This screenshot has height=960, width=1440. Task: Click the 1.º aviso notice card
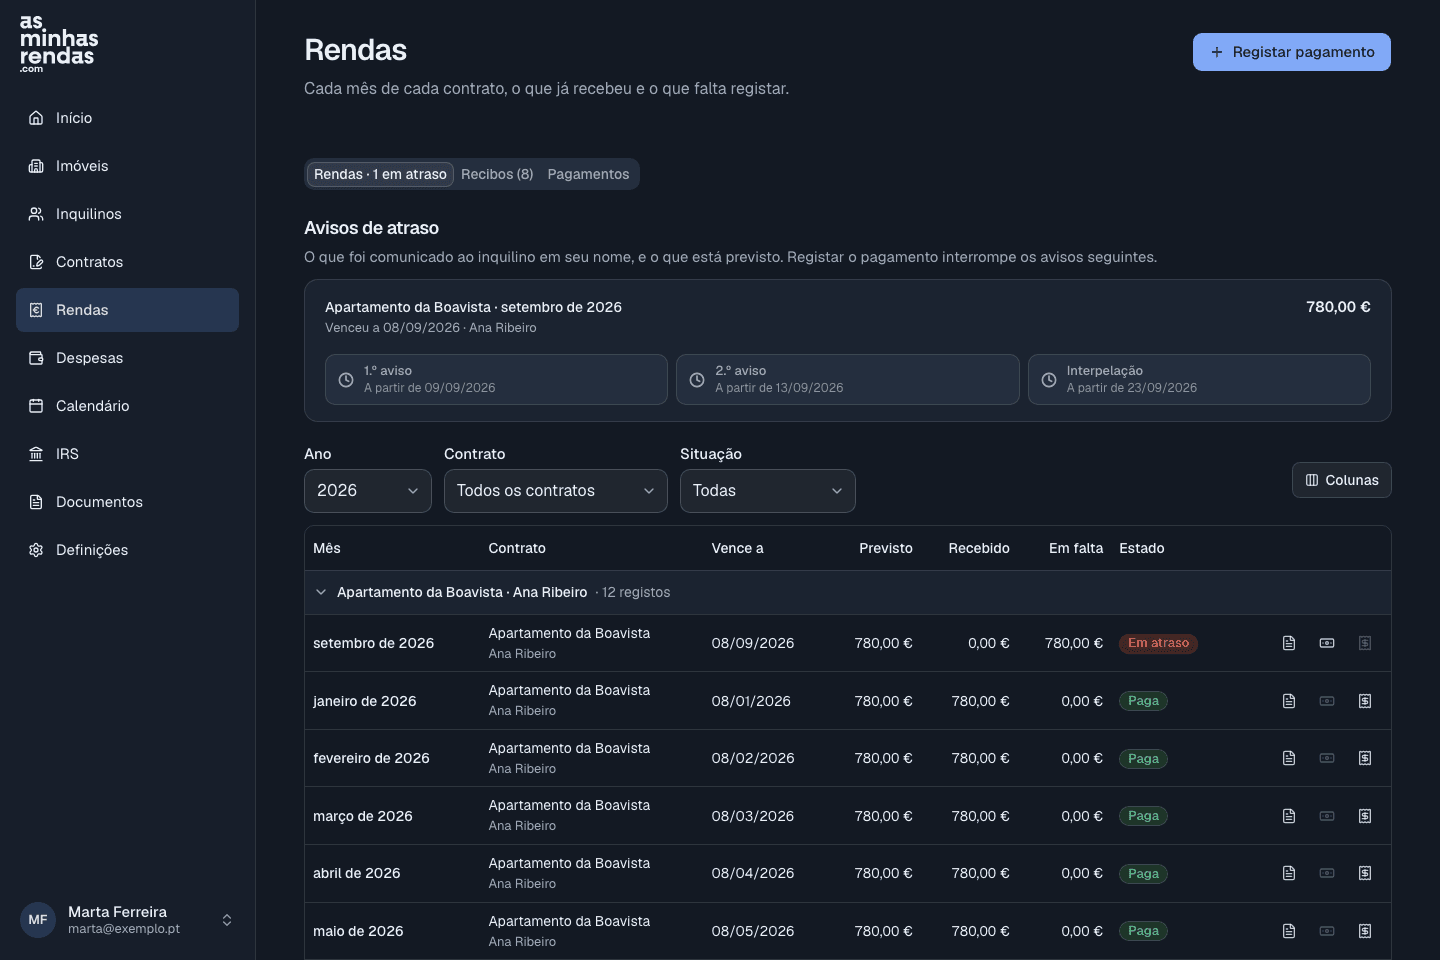click(x=496, y=379)
